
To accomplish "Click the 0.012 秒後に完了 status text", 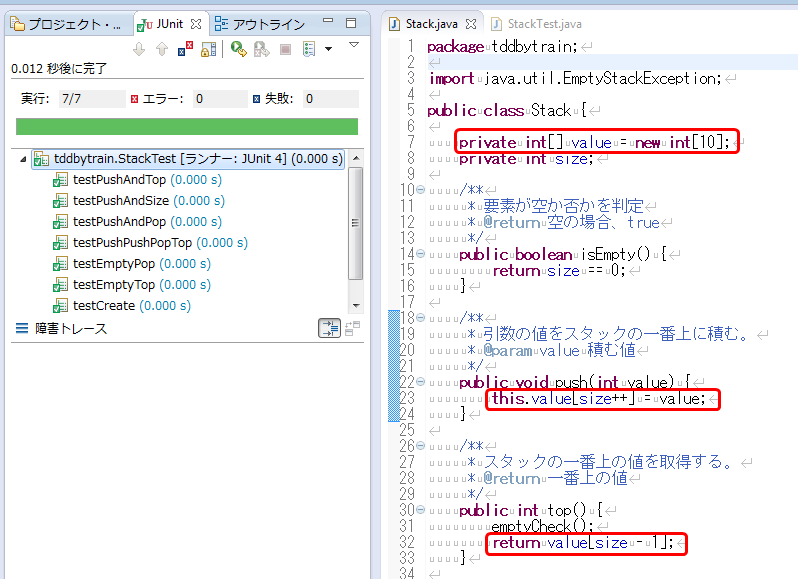I will [x=59, y=68].
